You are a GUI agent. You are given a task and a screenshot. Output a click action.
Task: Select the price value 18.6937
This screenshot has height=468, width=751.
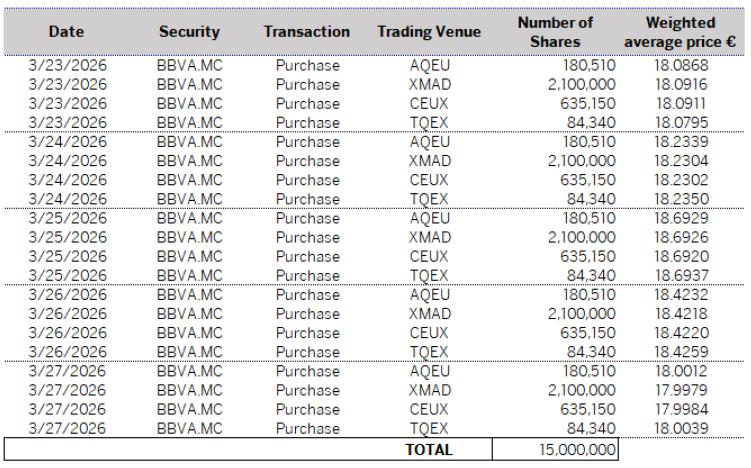(x=680, y=275)
